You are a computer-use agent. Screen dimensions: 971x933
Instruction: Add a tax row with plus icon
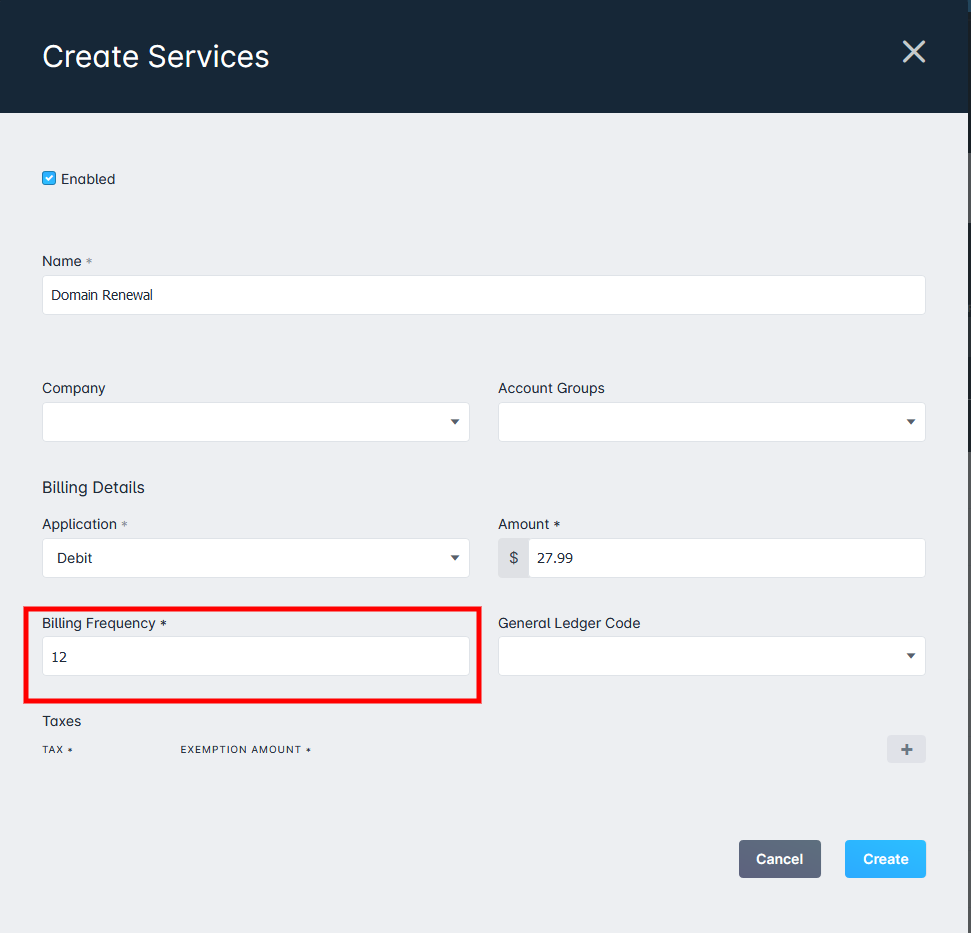point(906,749)
